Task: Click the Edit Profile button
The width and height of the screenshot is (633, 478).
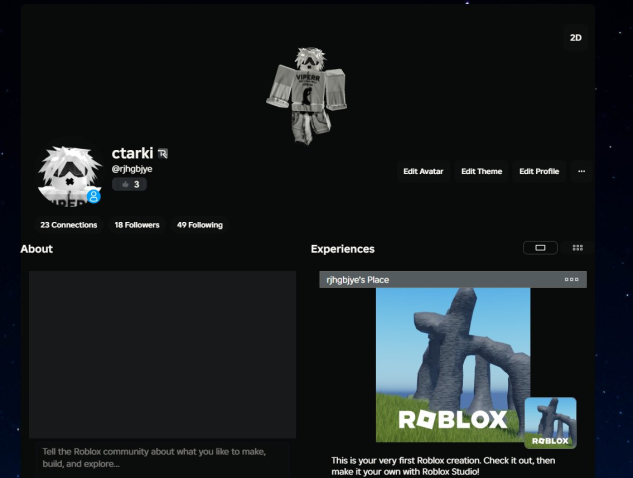Action: pos(539,171)
